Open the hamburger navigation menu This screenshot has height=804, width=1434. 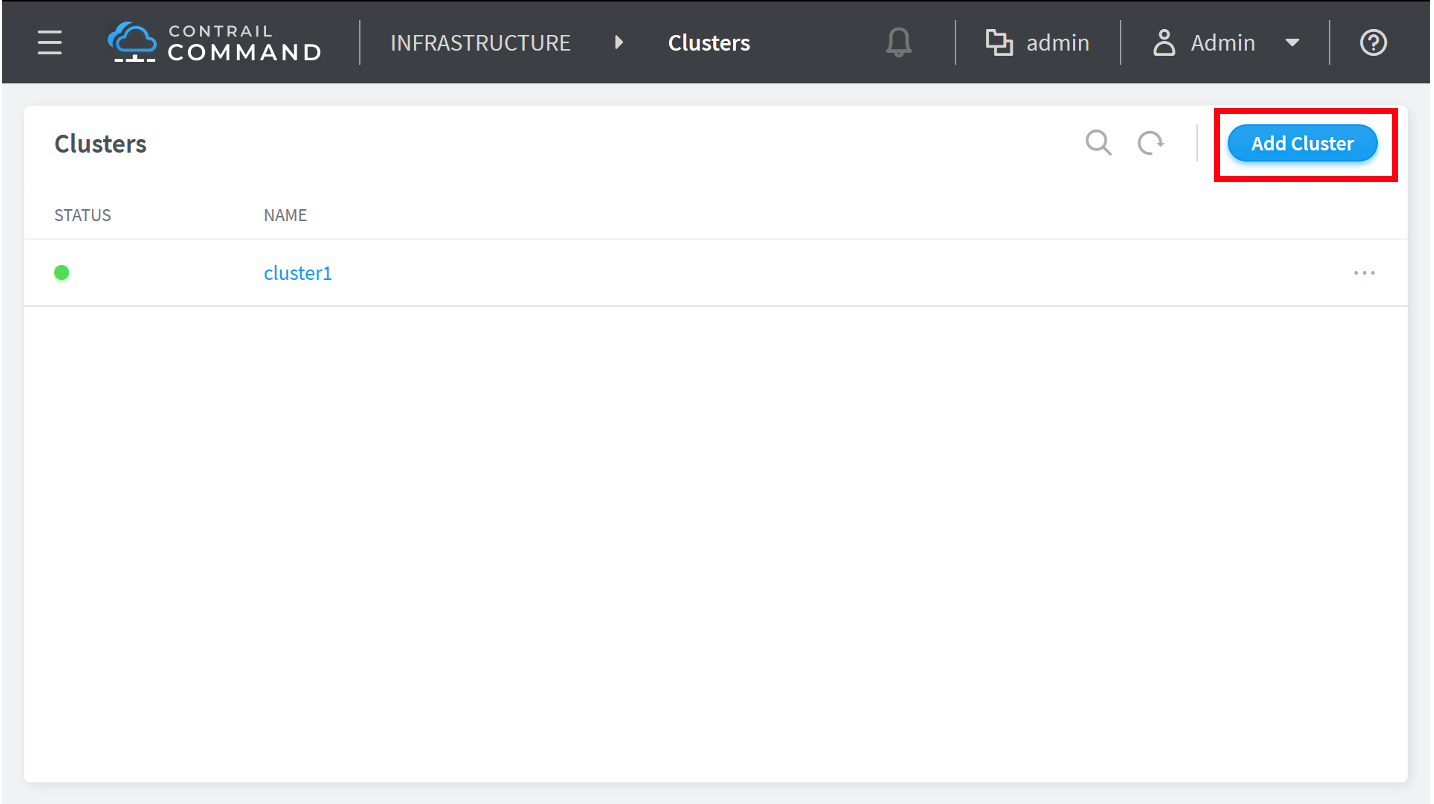(49, 43)
